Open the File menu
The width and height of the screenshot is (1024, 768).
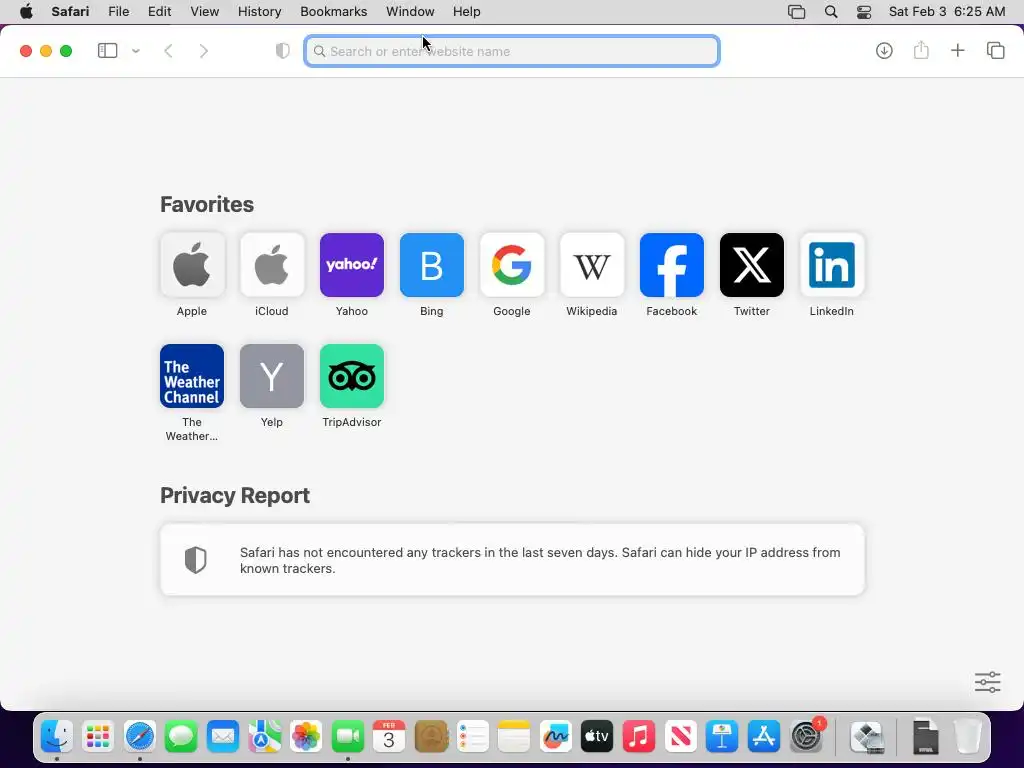point(119,12)
